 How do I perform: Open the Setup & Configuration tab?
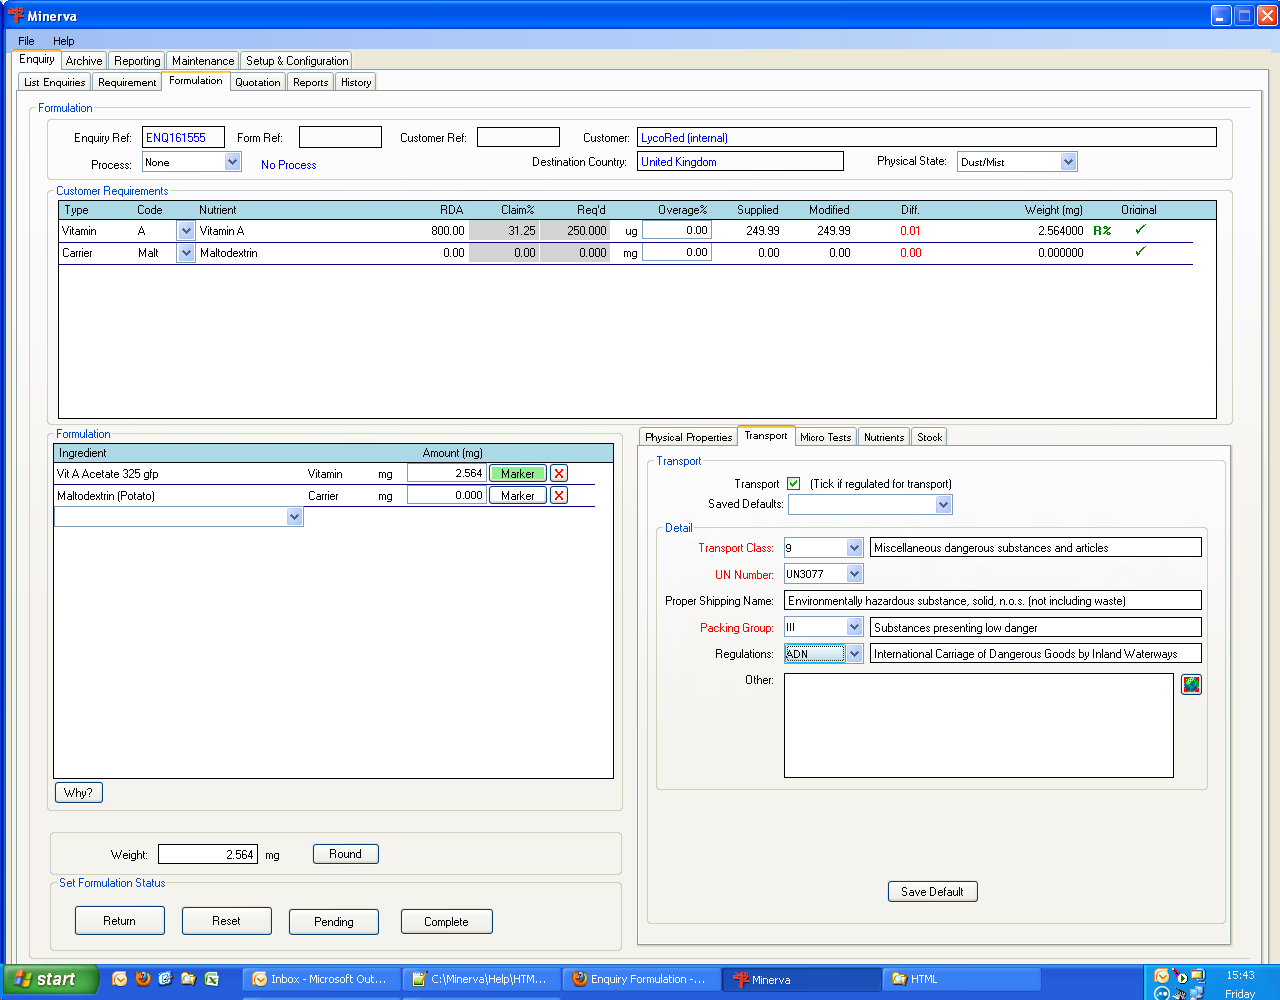click(297, 61)
